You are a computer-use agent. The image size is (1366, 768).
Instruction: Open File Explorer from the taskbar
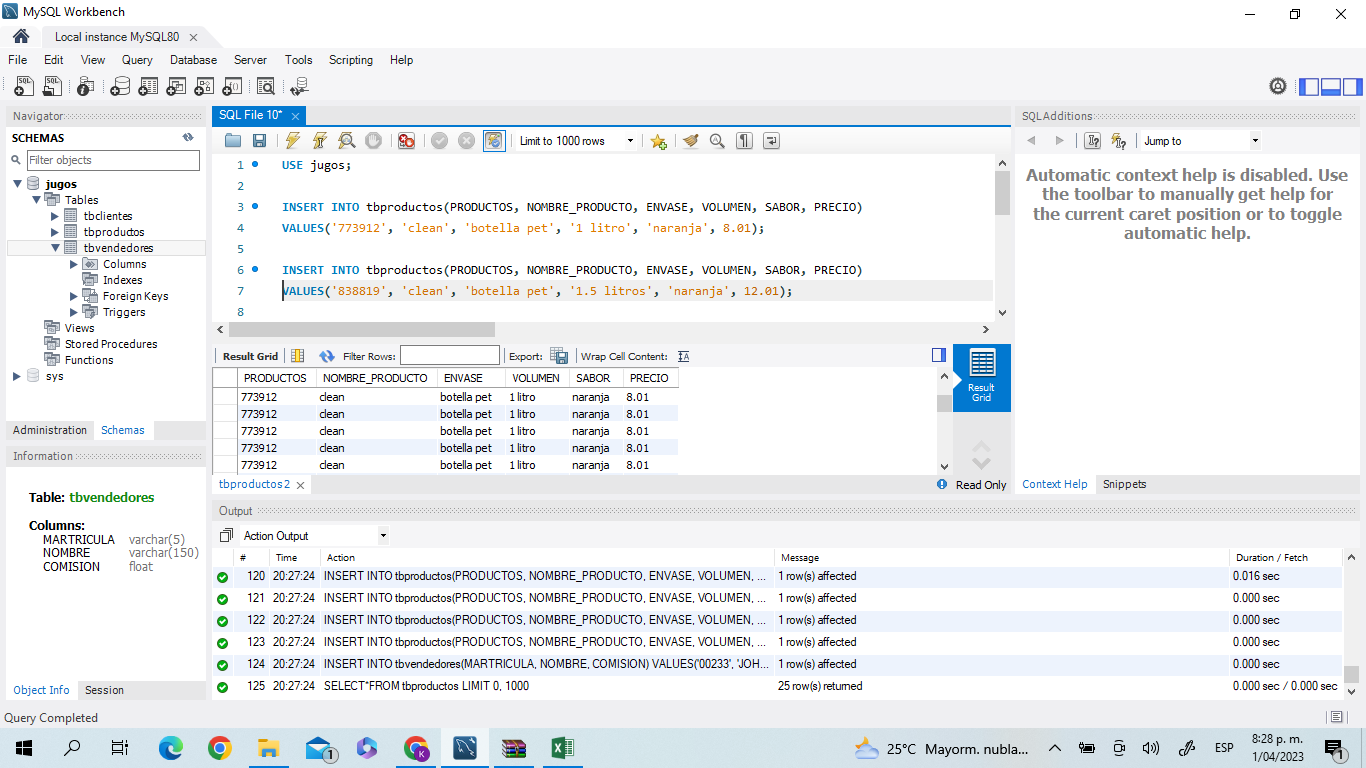pyautogui.click(x=268, y=748)
